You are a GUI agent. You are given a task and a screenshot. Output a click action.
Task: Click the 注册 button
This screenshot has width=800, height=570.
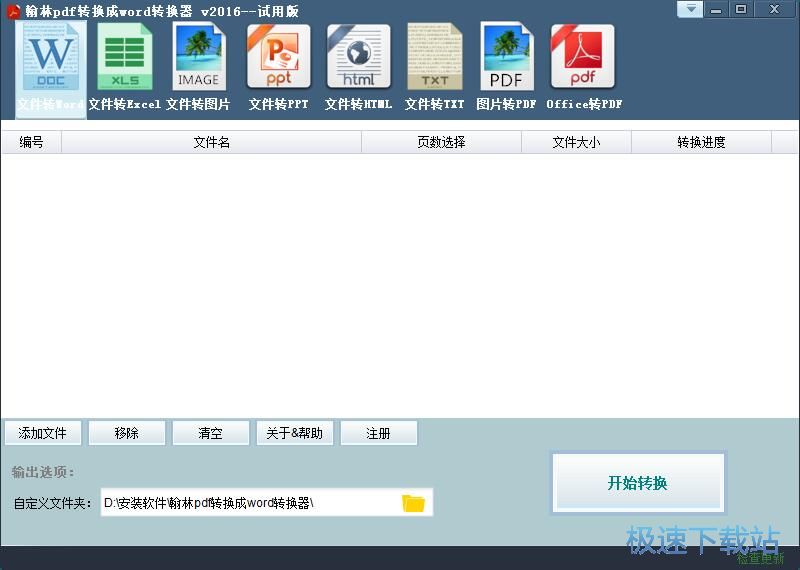point(379,433)
